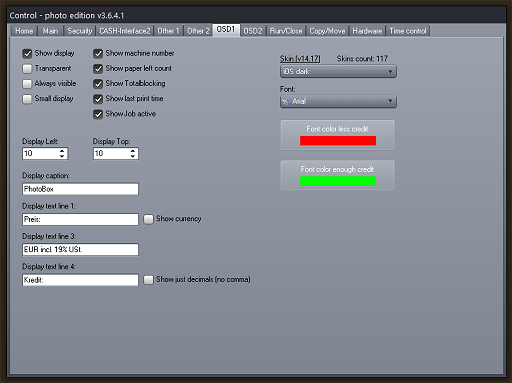Open the Main tab
The width and height of the screenshot is (512, 383).
(x=50, y=31)
